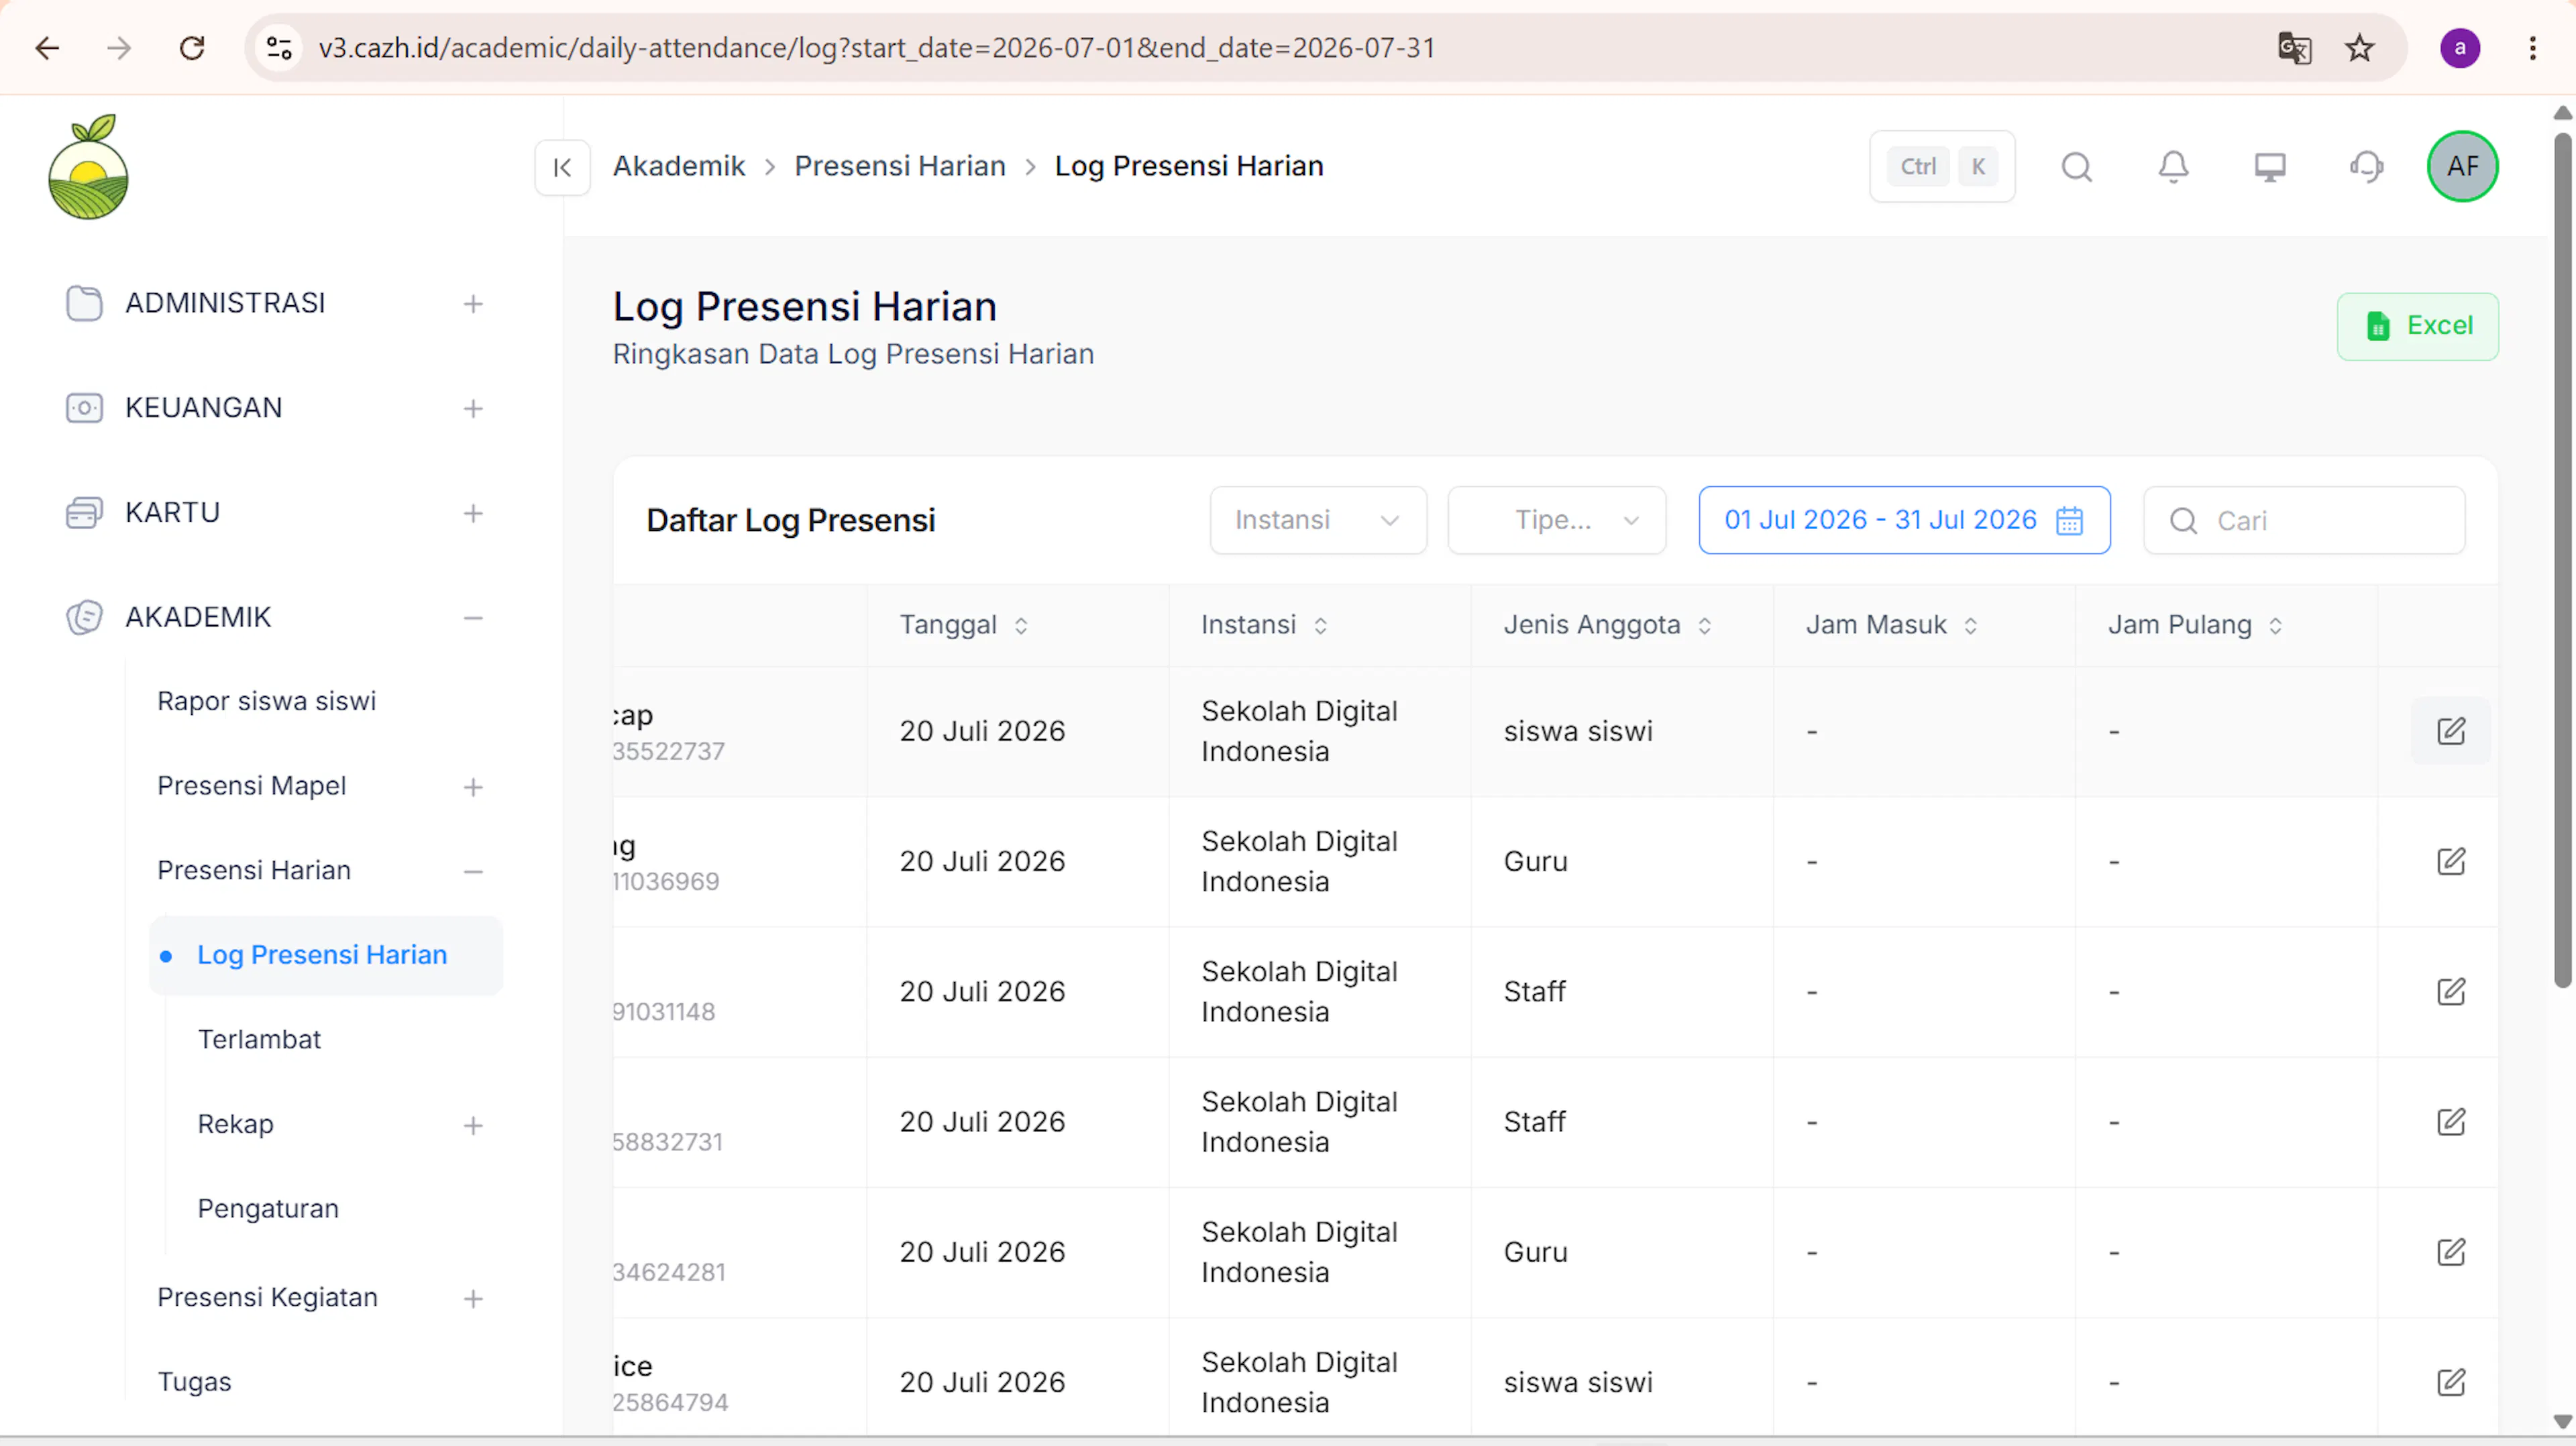Open the Tipe filter dropdown

(x=1556, y=520)
